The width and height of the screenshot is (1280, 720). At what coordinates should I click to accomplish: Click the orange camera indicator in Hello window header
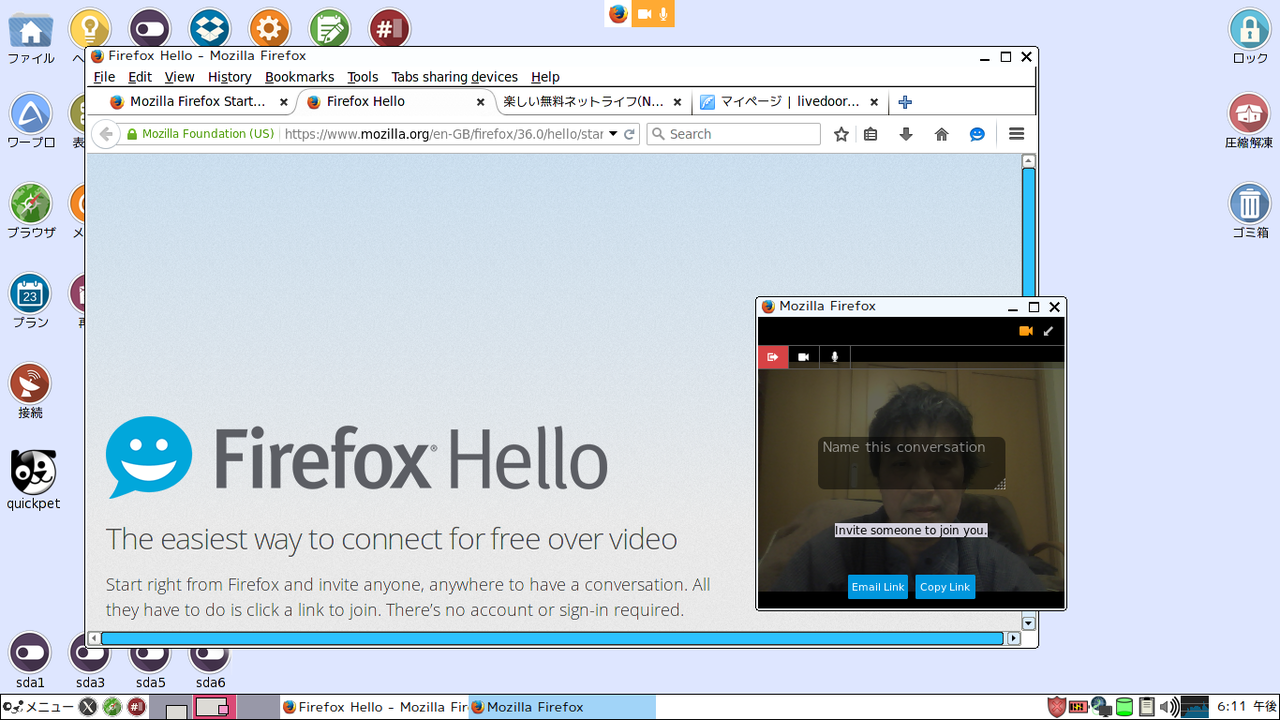coord(1026,331)
